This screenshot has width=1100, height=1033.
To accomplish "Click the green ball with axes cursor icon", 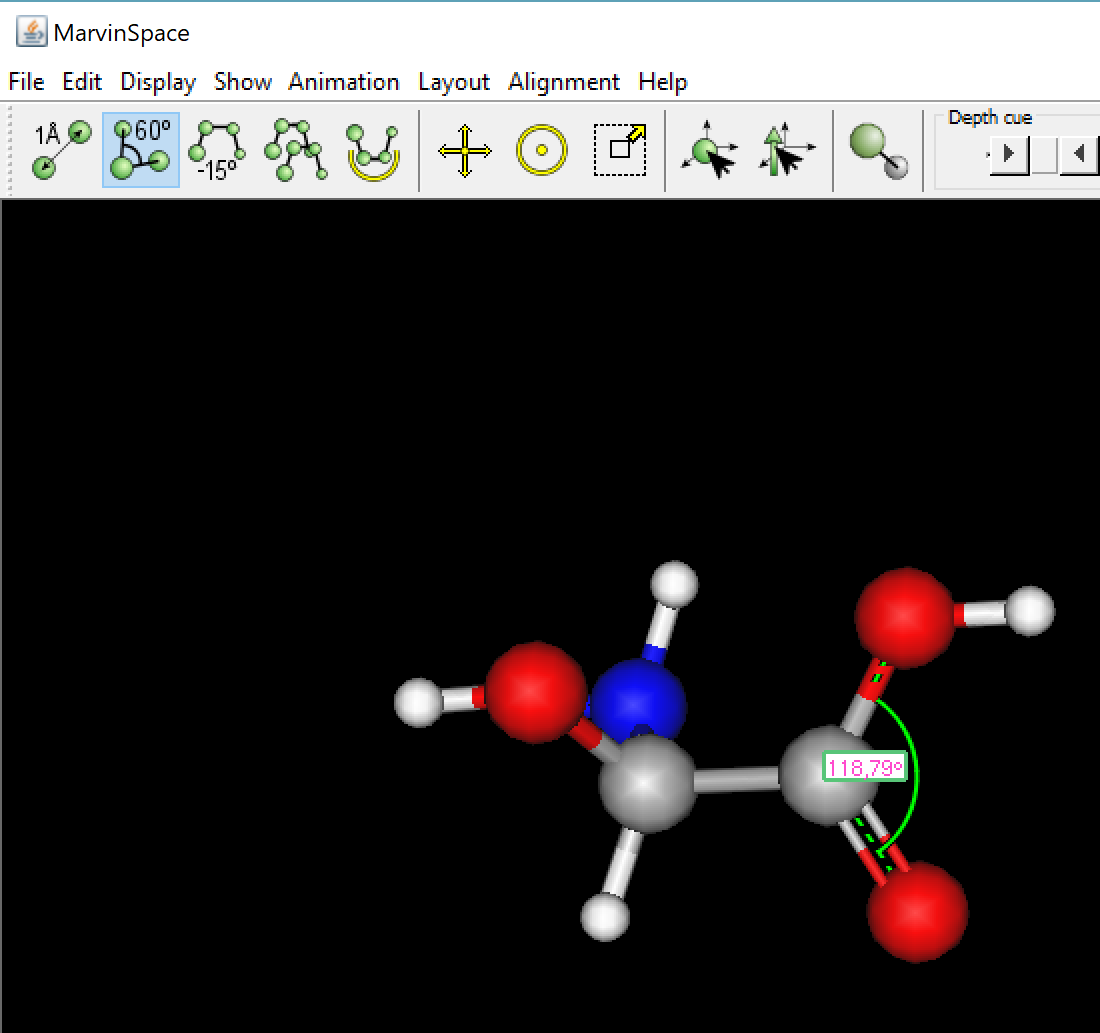I will click(x=709, y=151).
